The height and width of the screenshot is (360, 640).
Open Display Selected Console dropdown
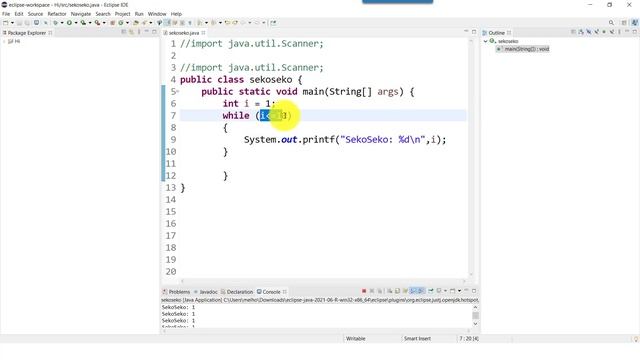pyautogui.click(x=445, y=291)
